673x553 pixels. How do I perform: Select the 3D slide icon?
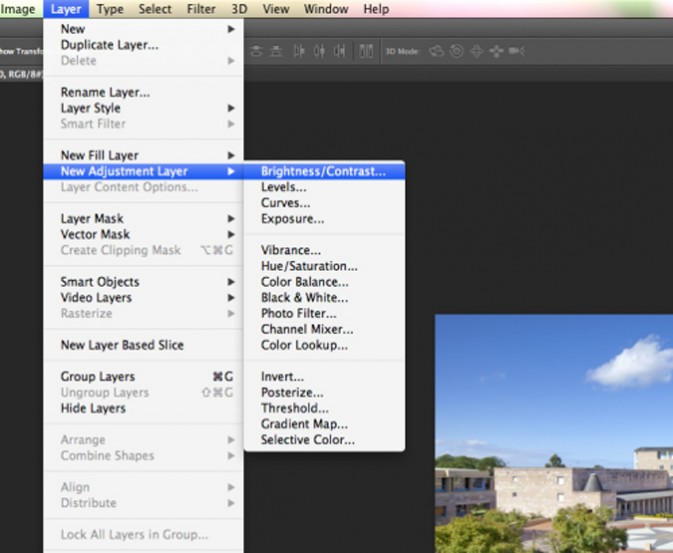(x=496, y=51)
